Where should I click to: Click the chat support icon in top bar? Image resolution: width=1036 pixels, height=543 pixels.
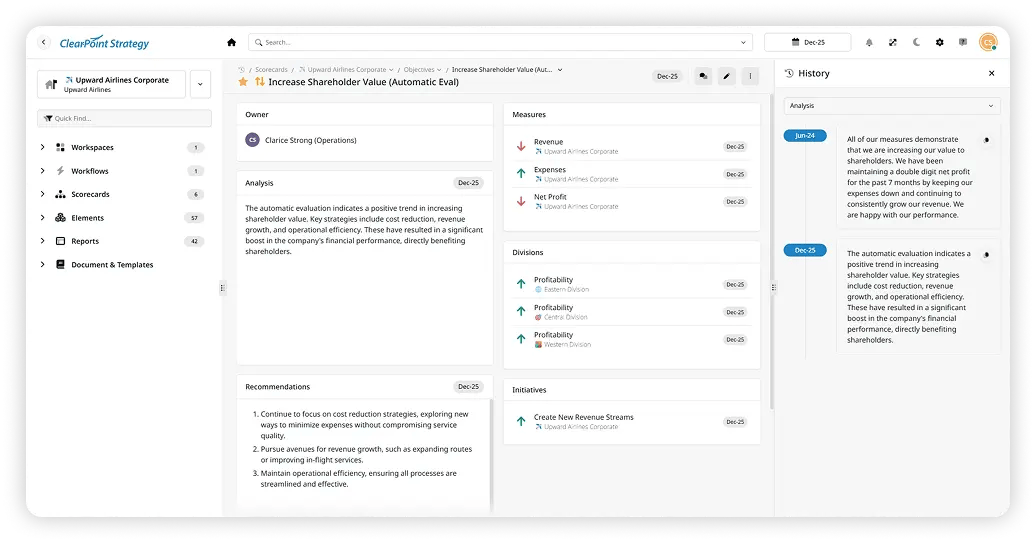(963, 42)
